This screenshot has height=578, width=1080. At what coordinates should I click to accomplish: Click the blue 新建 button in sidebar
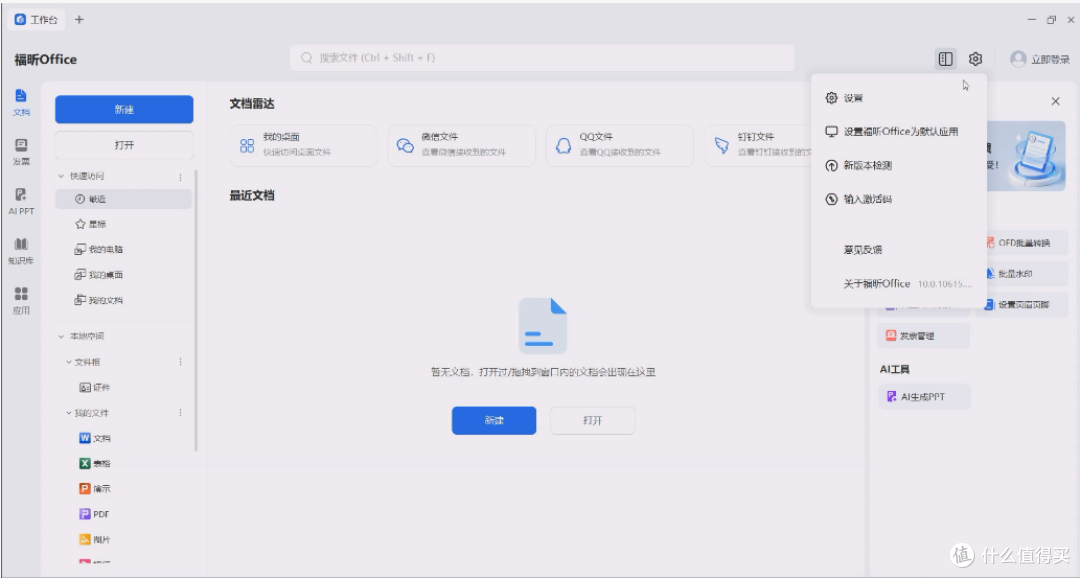click(x=124, y=110)
